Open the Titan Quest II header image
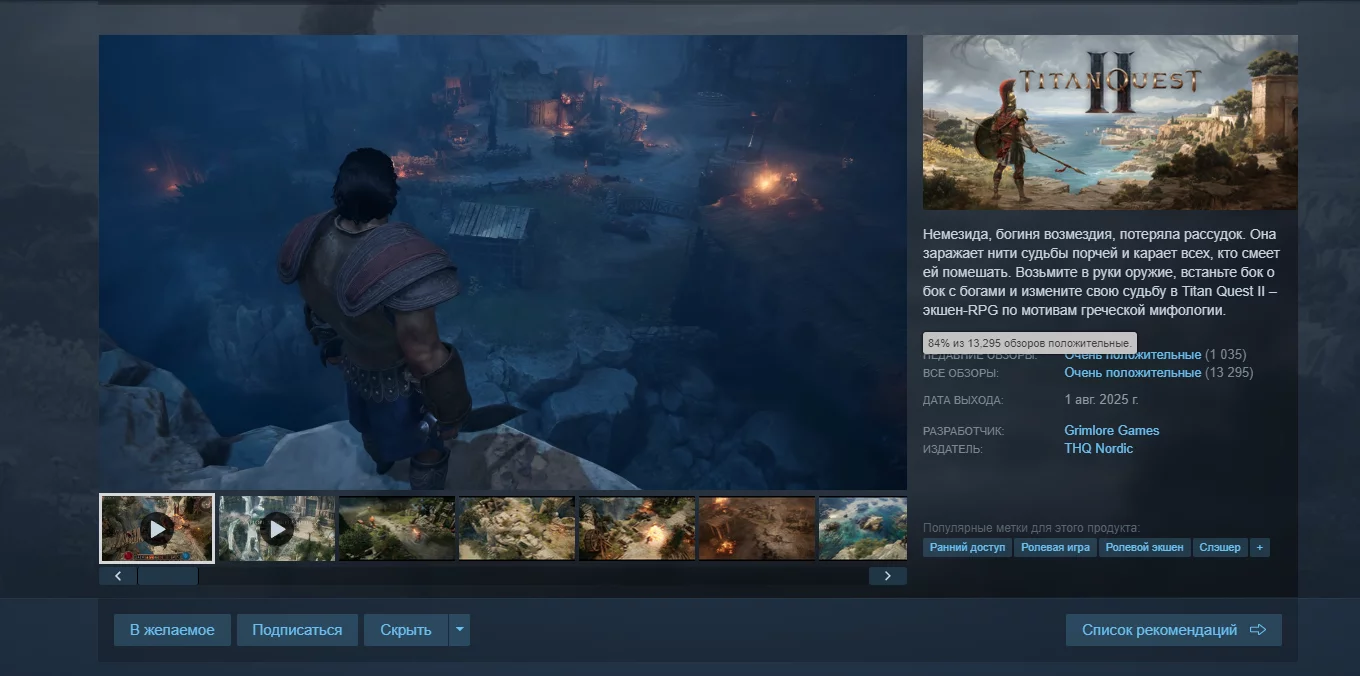This screenshot has height=676, width=1360. (1110, 122)
